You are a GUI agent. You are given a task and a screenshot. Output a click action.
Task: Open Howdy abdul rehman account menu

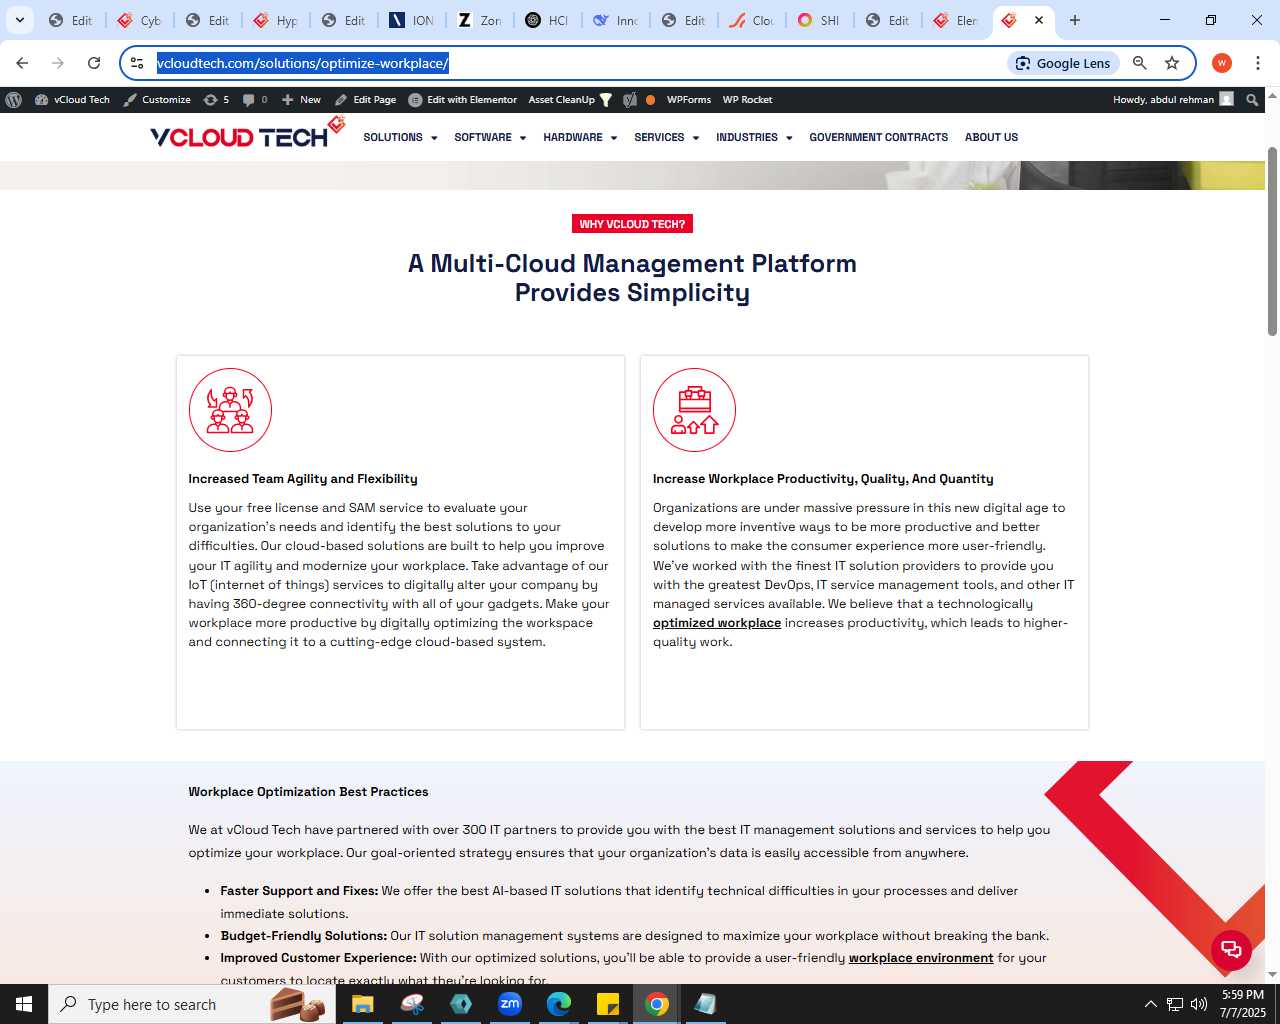(1173, 100)
